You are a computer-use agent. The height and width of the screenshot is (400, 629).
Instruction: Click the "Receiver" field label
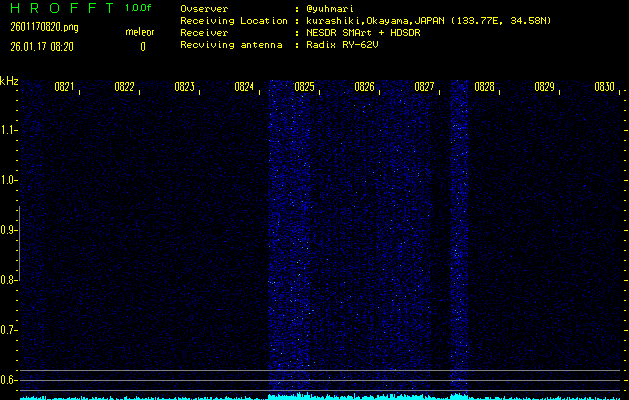204,33
